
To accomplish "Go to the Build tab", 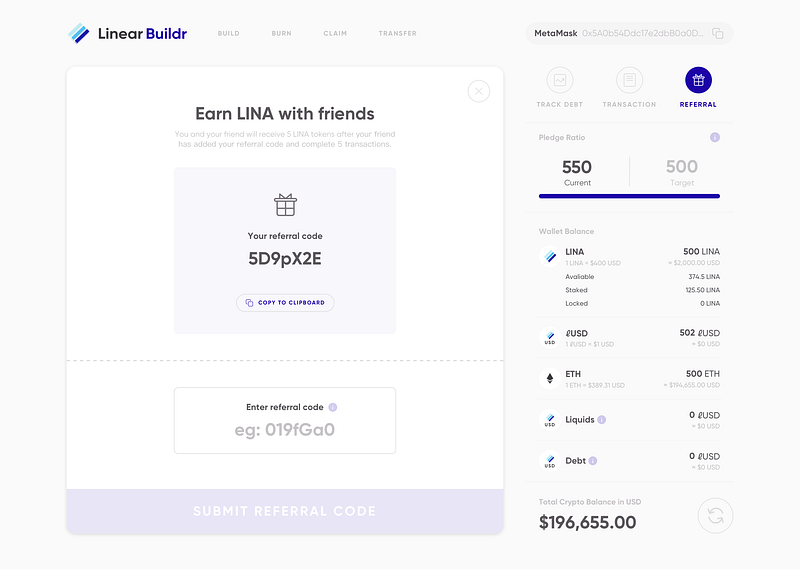I will 229,34.
